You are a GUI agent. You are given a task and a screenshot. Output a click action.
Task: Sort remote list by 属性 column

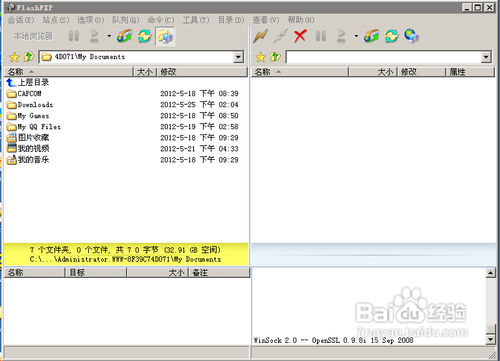[x=470, y=72]
